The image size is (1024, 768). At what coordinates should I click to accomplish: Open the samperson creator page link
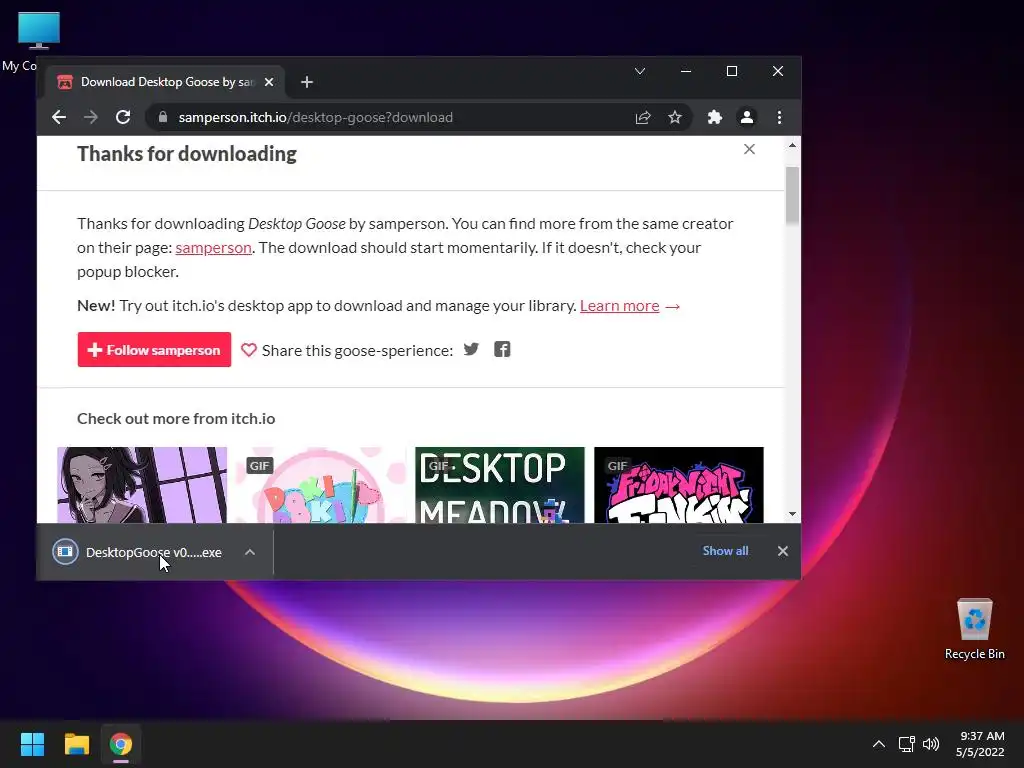(214, 248)
